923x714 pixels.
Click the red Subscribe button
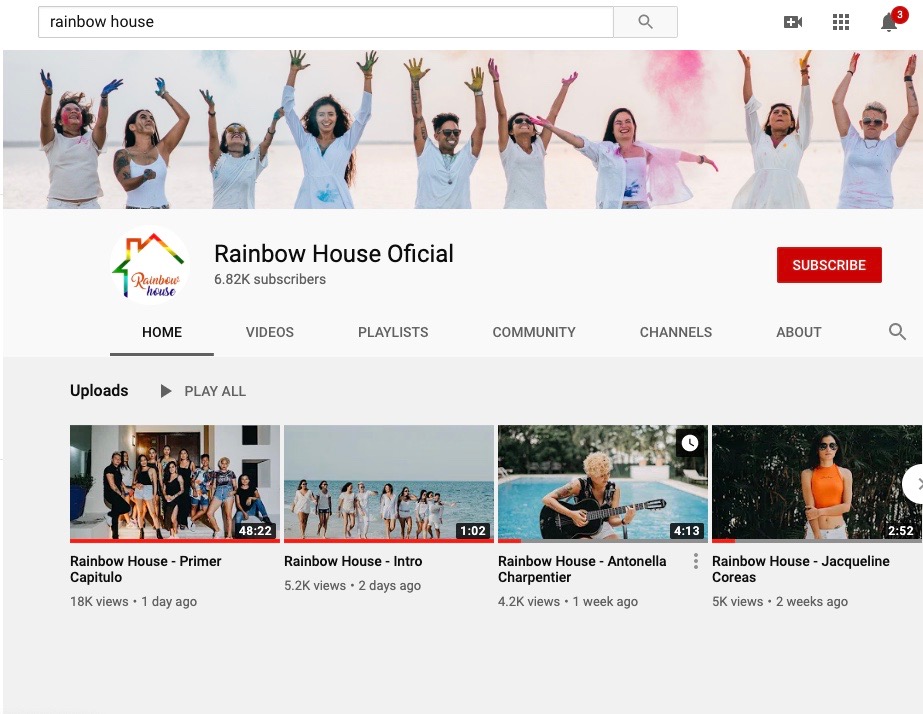pos(829,265)
